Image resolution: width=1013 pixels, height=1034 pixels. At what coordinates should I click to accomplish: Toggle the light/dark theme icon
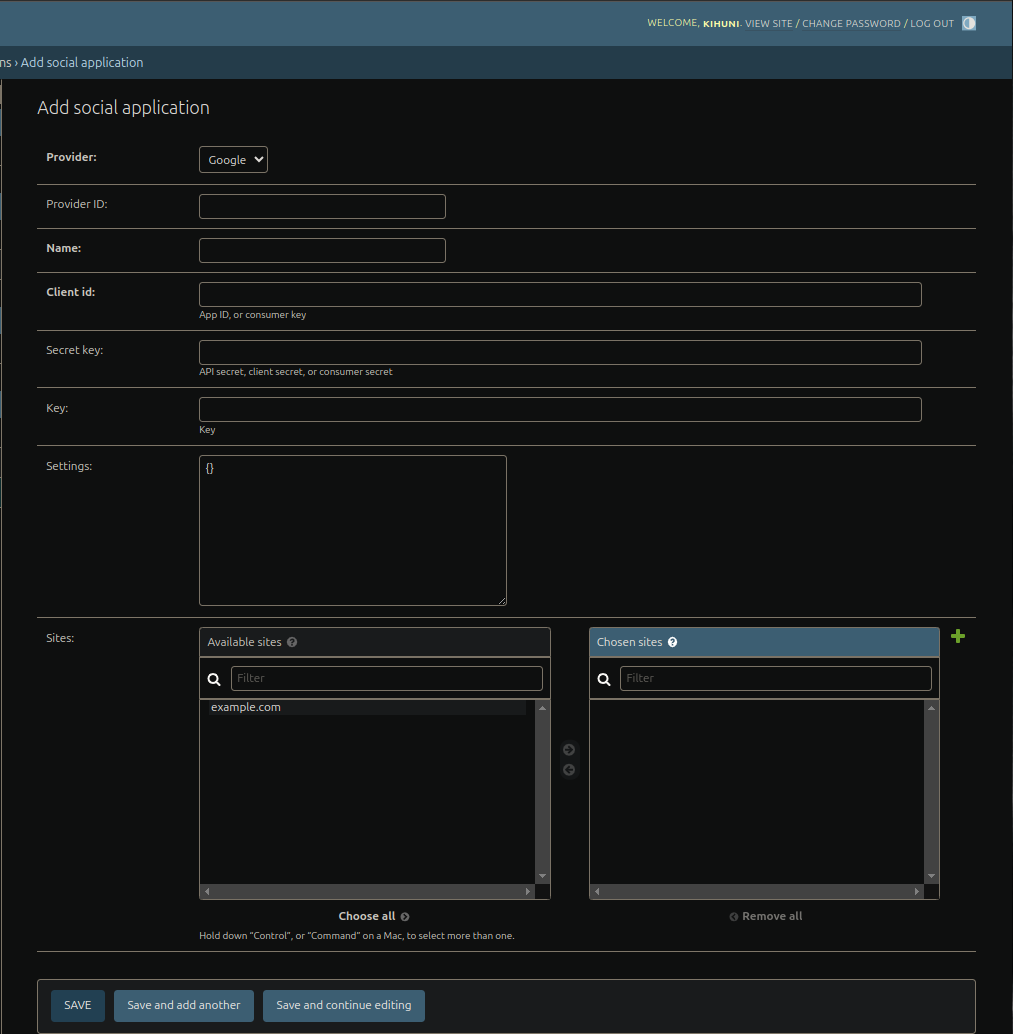click(968, 23)
